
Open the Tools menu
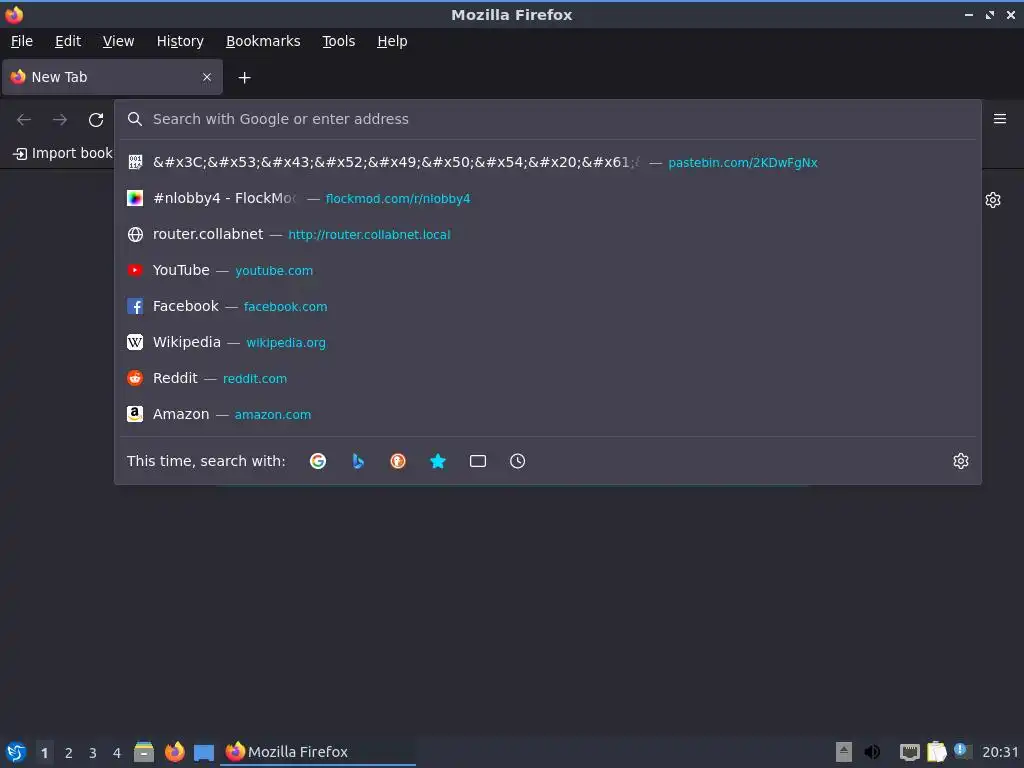338,41
